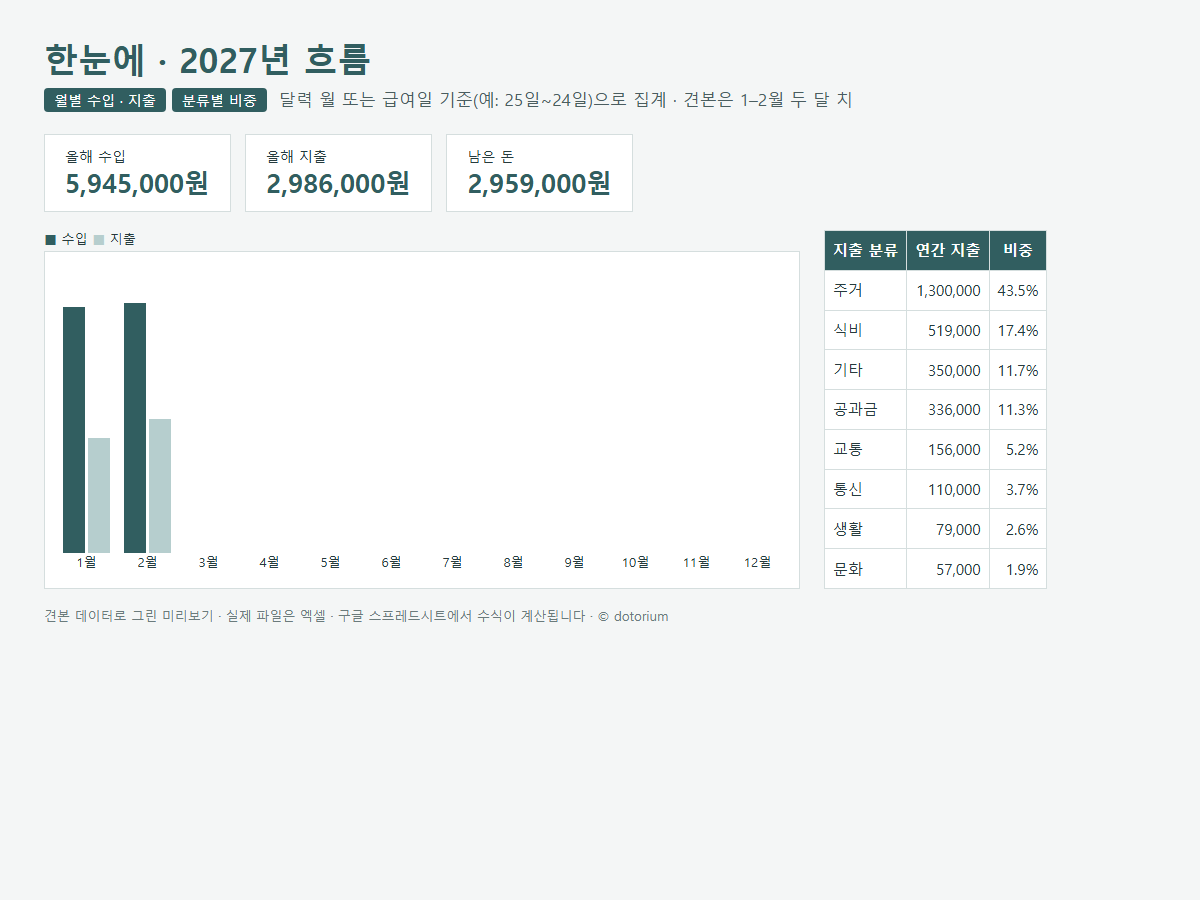
Task: Click the 남은 돈 value 2,959,000원
Action: [x=539, y=184]
